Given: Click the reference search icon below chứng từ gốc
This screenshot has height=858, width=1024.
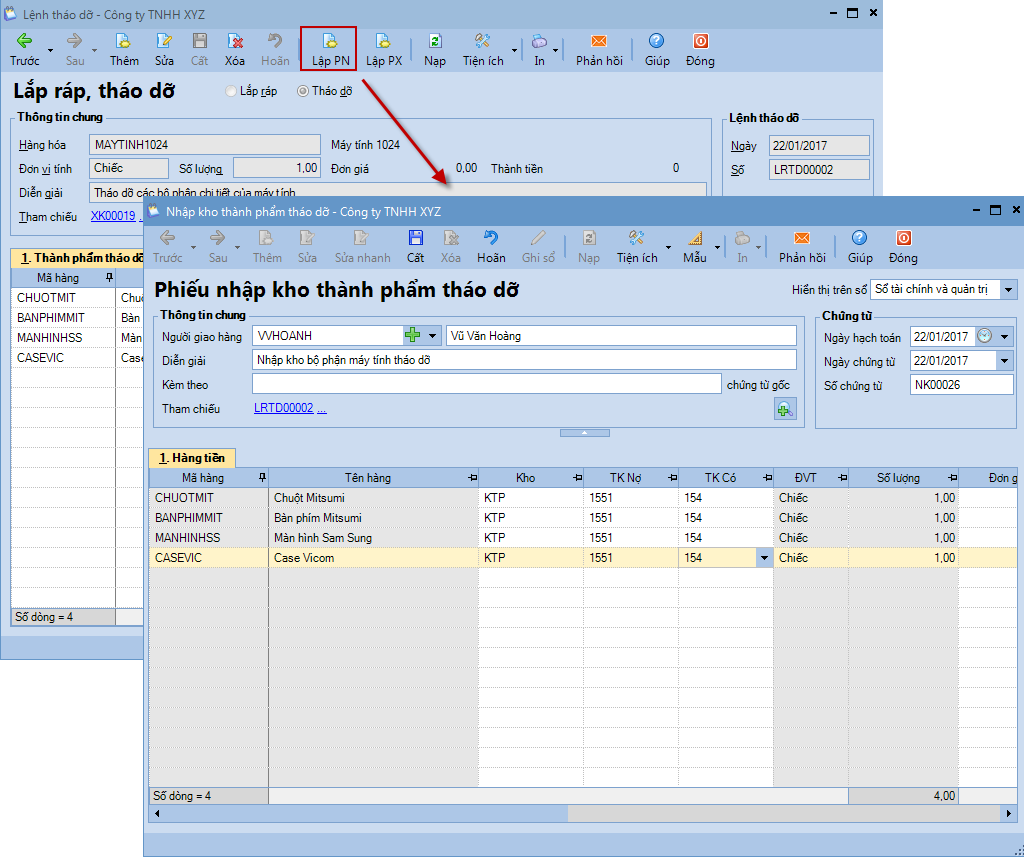Looking at the screenshot, I should point(785,408).
